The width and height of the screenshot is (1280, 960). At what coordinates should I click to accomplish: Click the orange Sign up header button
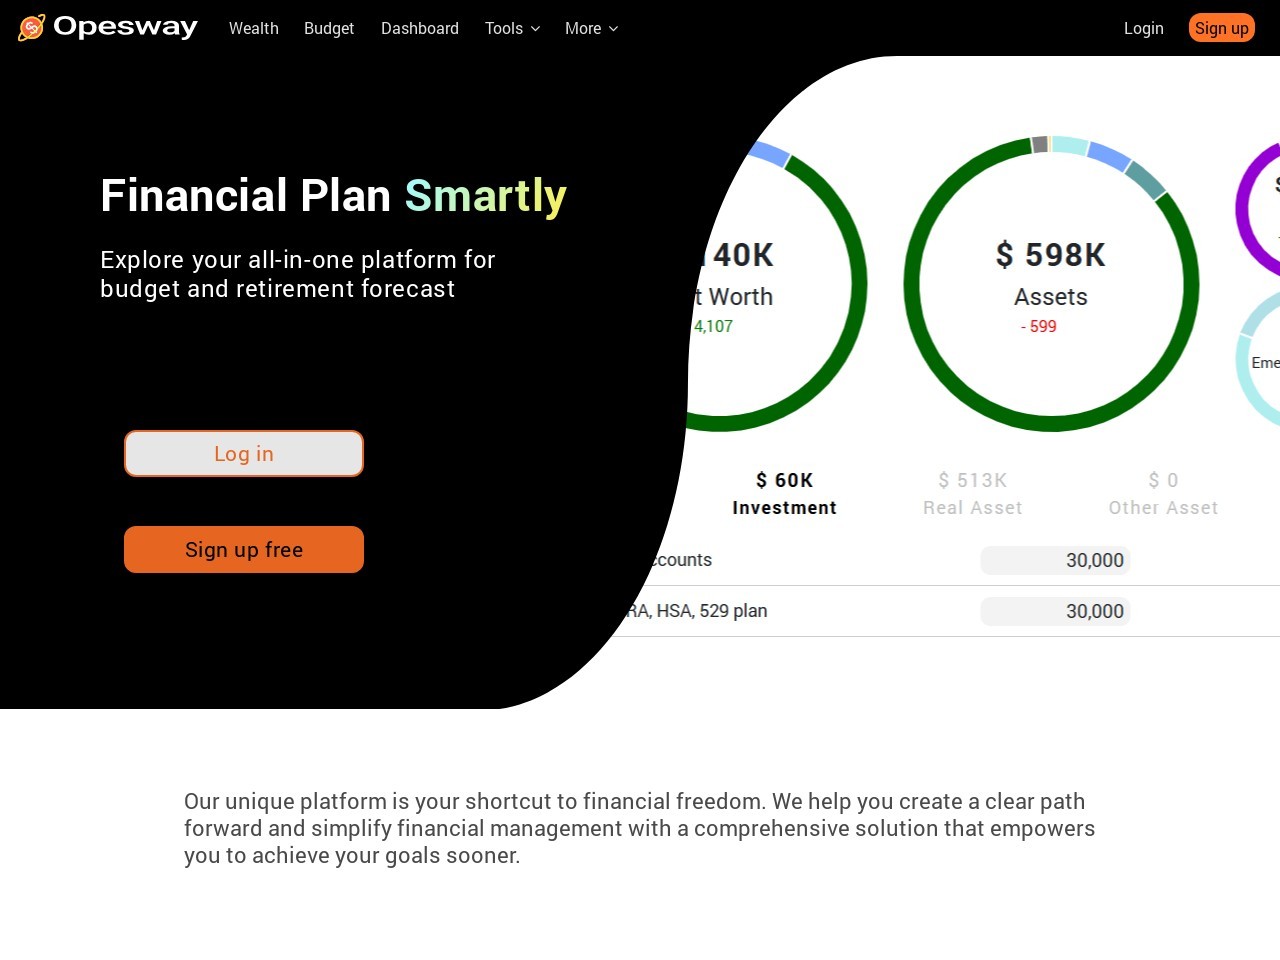[1221, 28]
